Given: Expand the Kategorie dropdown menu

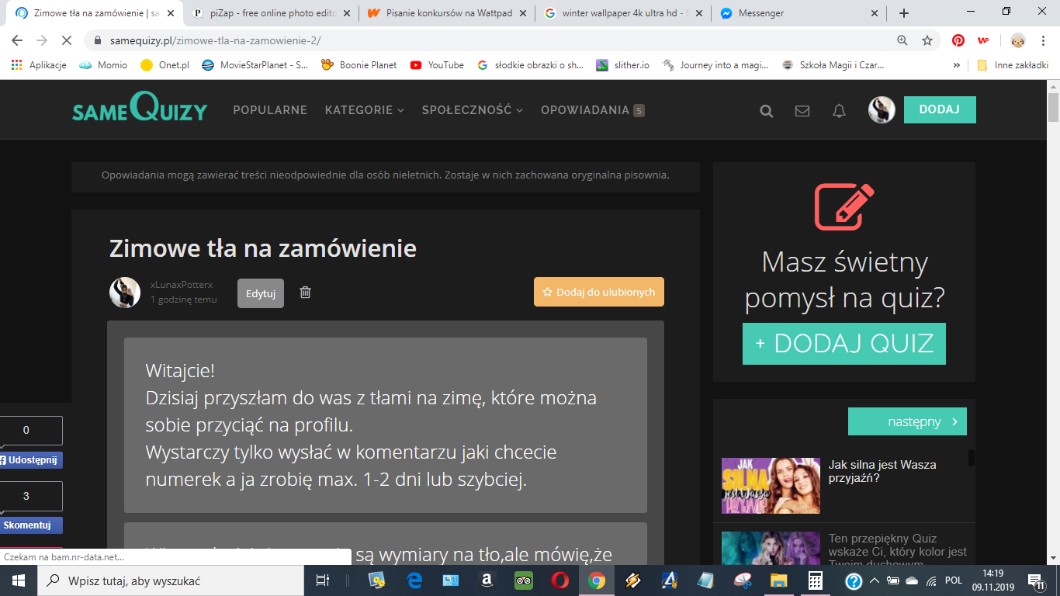Looking at the screenshot, I should (364, 110).
